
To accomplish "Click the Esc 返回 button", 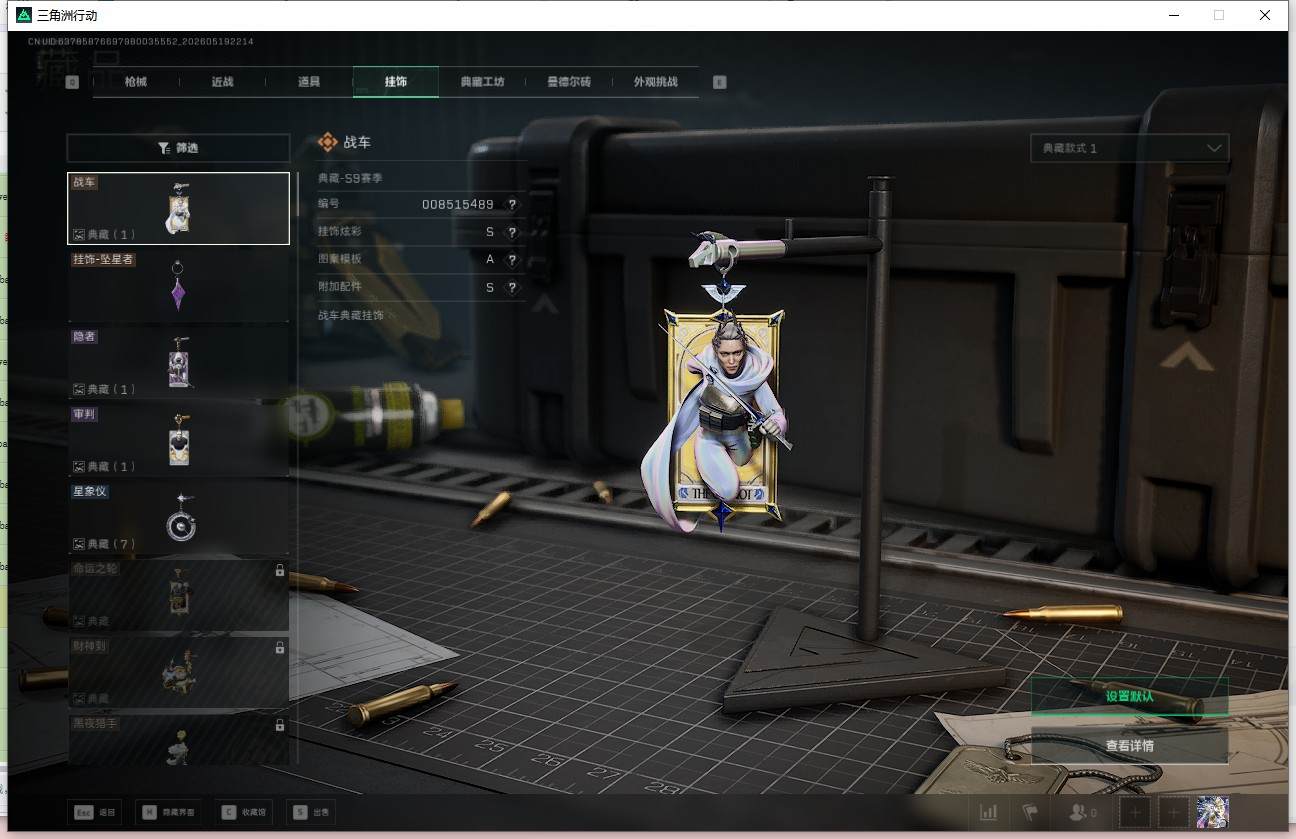I will (x=96, y=812).
